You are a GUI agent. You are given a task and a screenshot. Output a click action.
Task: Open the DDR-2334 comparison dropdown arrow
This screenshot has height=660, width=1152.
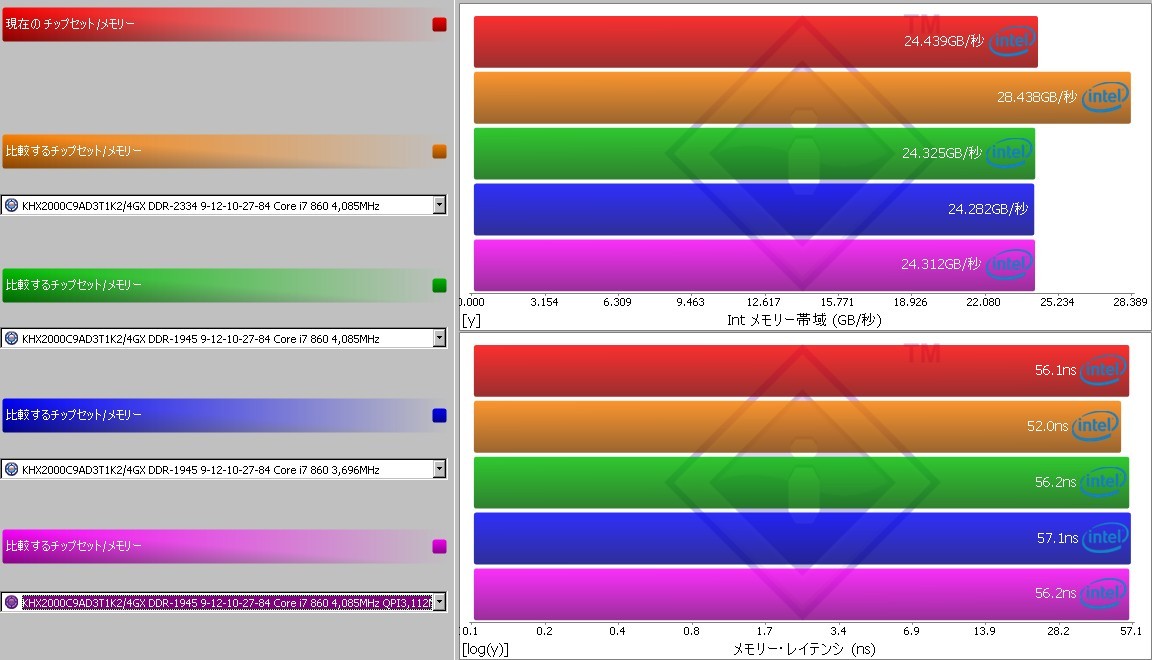[x=439, y=205]
